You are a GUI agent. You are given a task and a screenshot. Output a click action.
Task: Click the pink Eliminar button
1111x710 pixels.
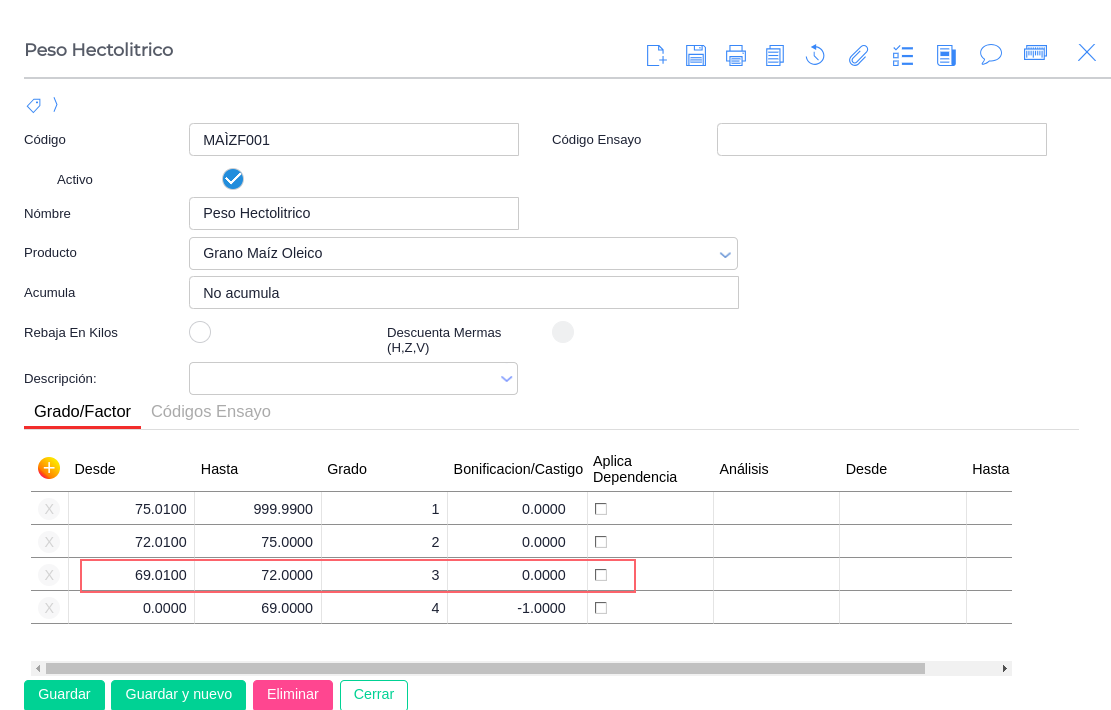[292, 694]
